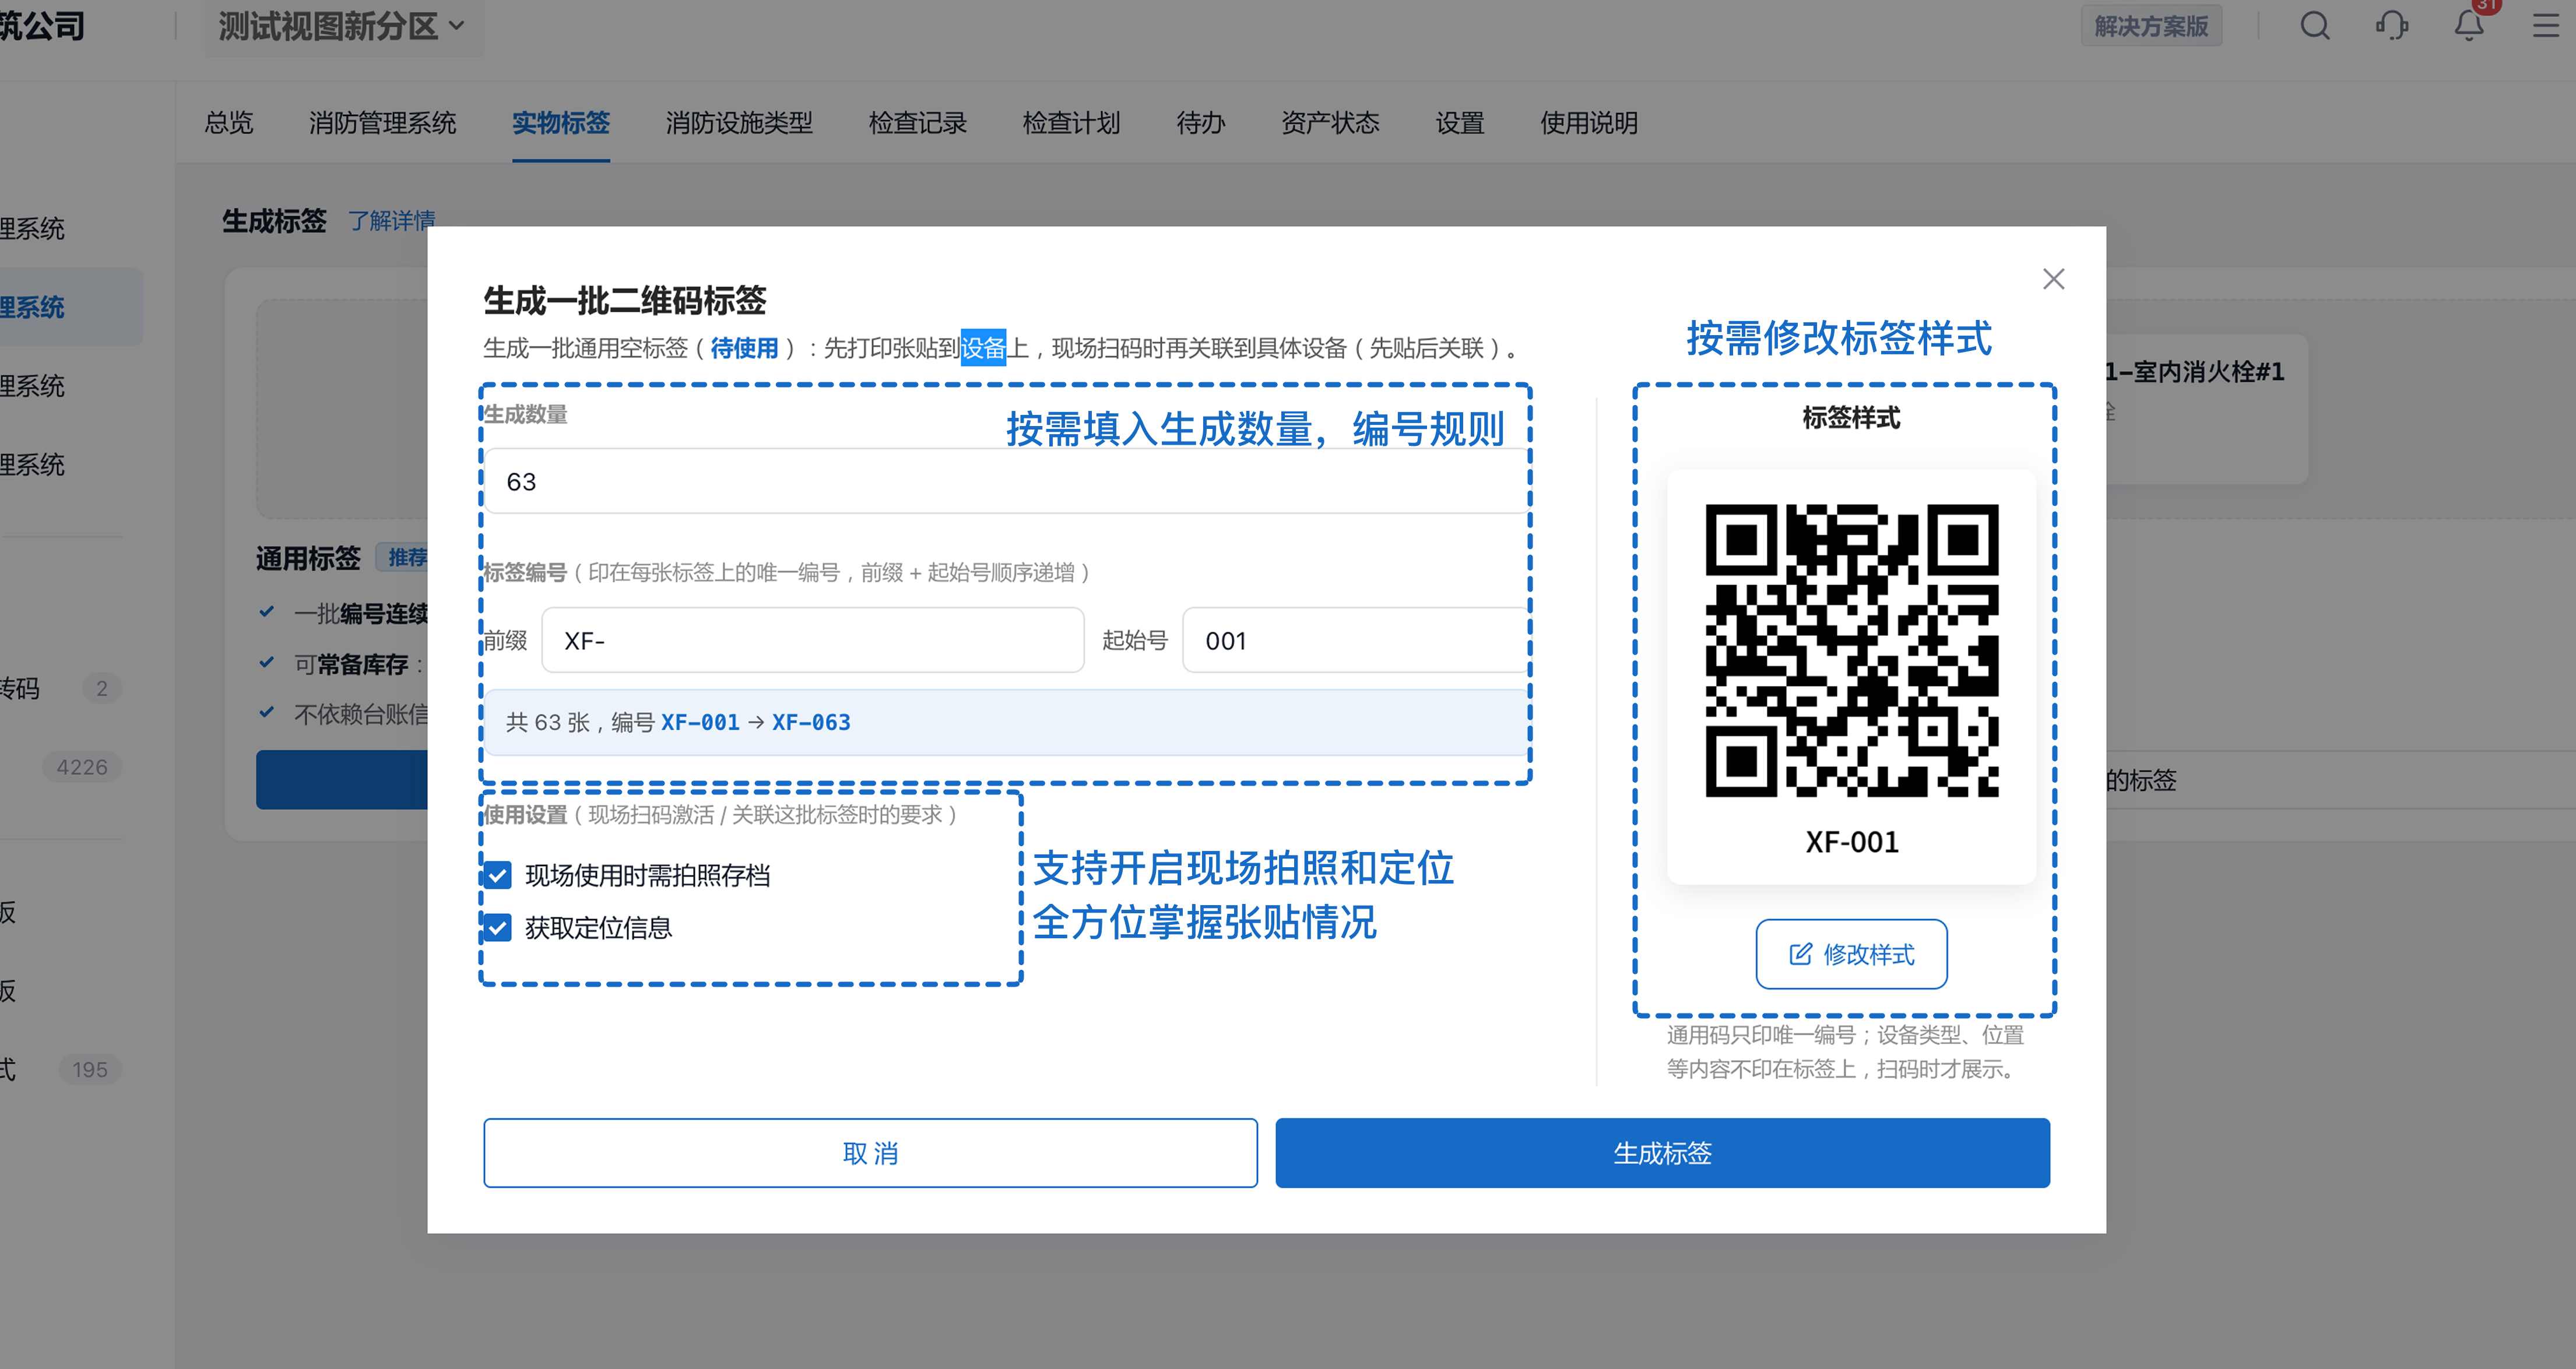Click the 生成标签 button
2576x1369 pixels.
(1662, 1153)
